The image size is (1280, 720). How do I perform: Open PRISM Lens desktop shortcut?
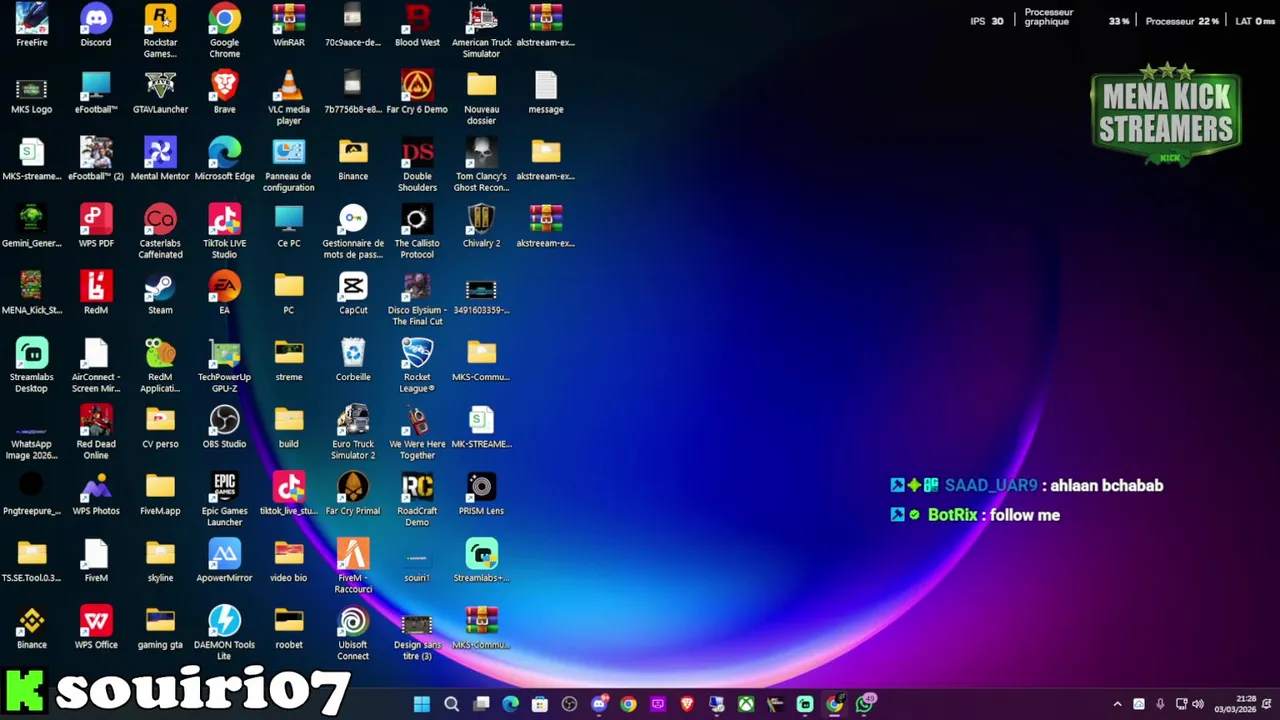481,494
